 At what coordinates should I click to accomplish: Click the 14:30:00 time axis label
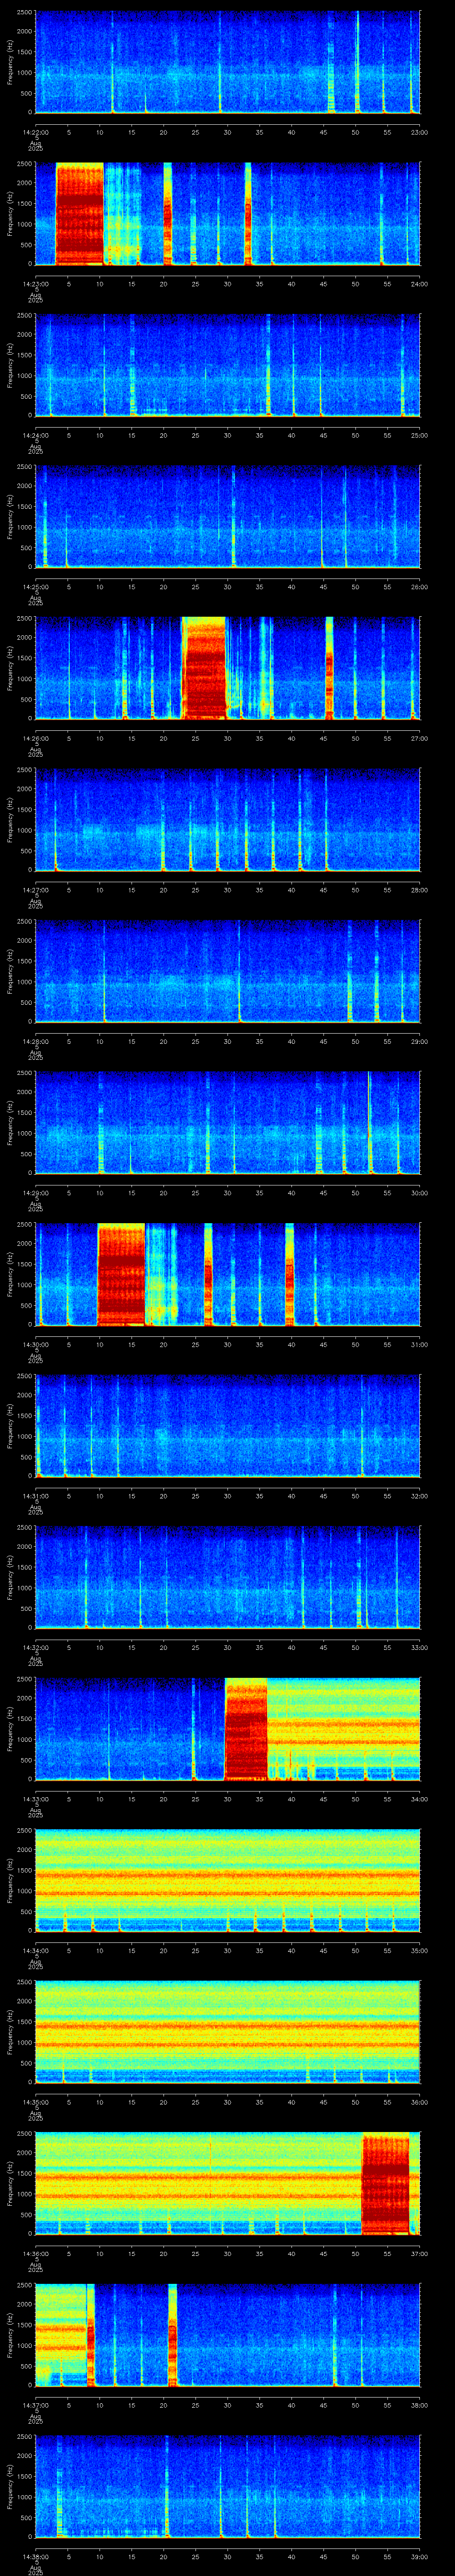[x=35, y=1344]
